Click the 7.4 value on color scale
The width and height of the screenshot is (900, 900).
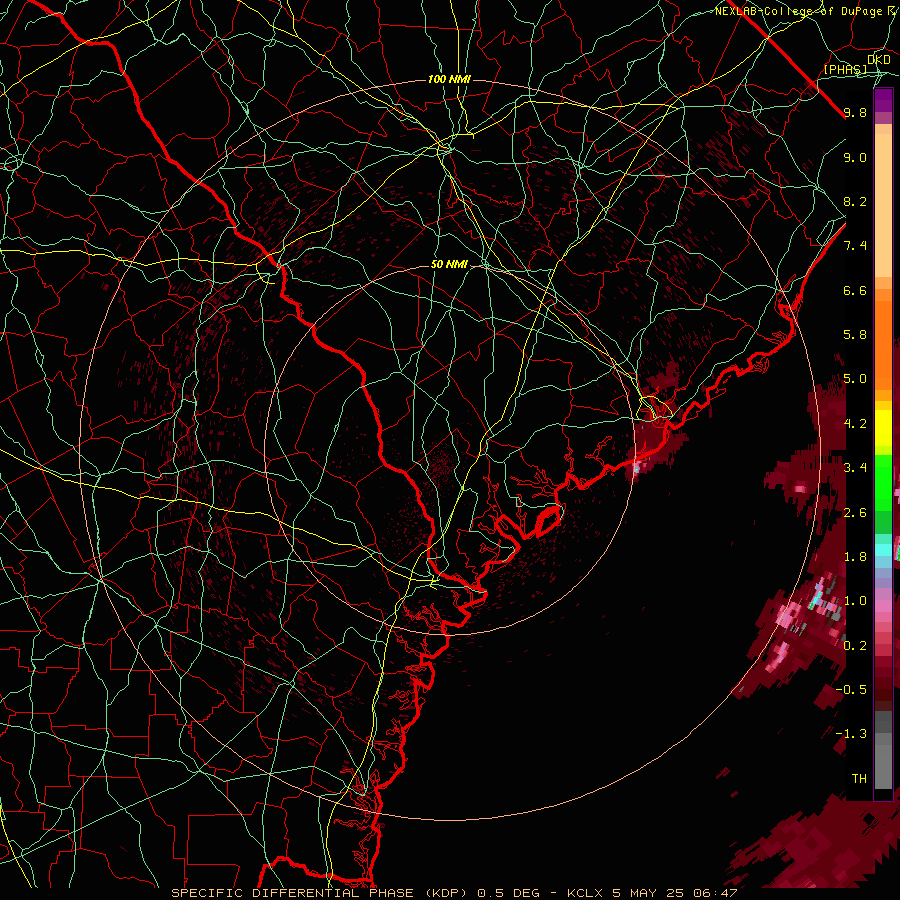(855, 246)
